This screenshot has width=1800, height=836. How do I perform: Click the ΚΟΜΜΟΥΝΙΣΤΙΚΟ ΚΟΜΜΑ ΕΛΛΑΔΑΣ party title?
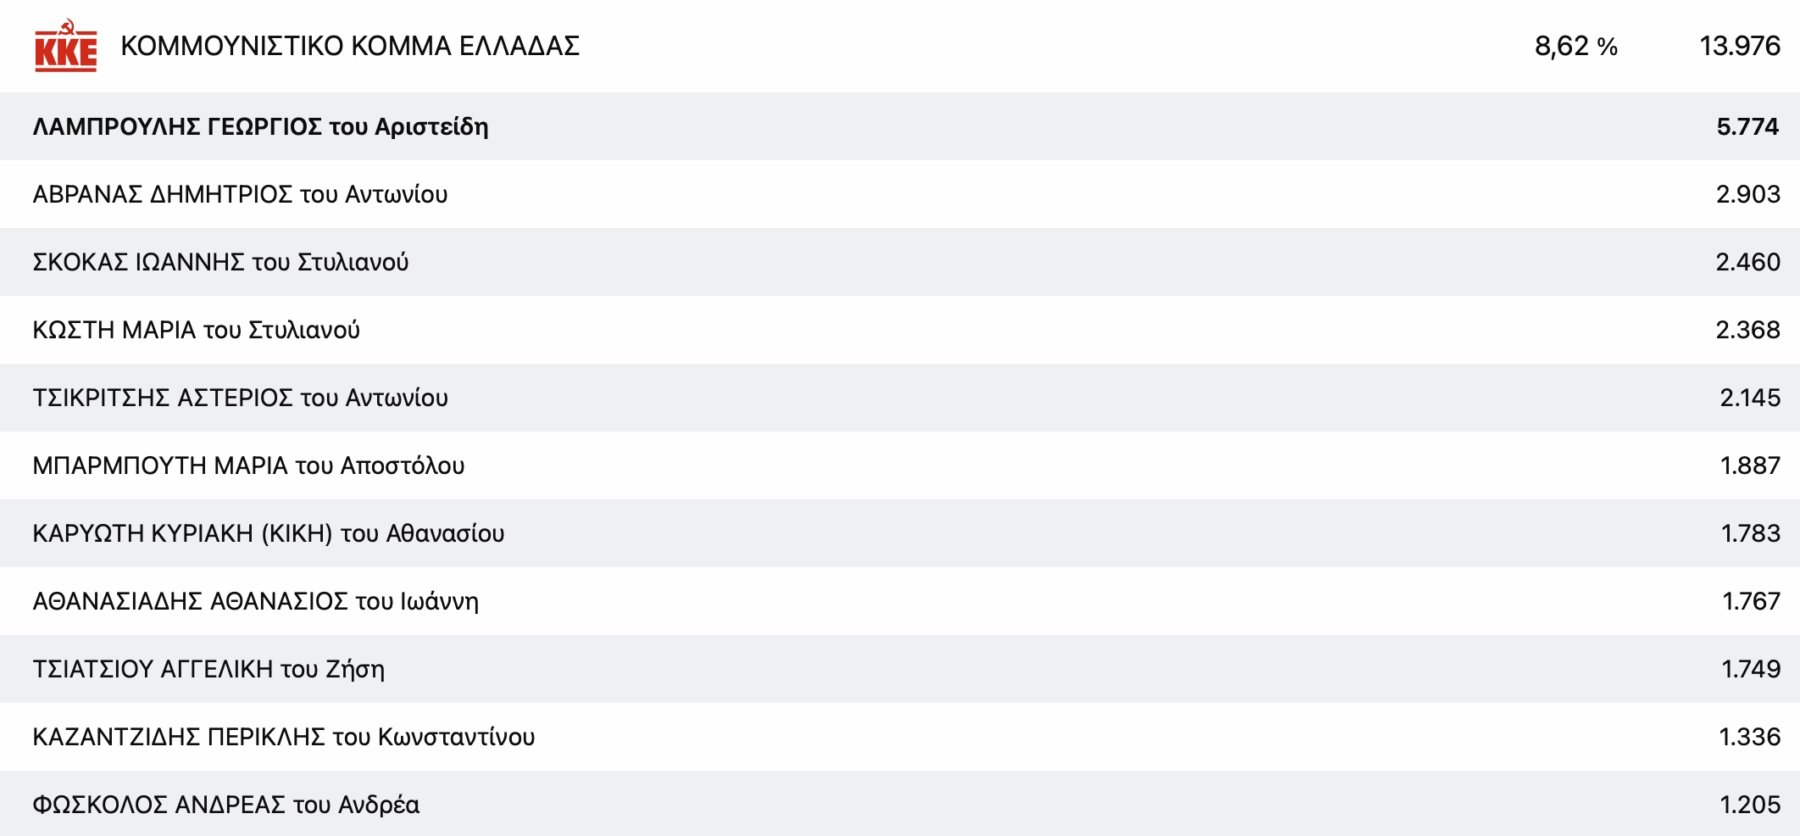click(350, 46)
